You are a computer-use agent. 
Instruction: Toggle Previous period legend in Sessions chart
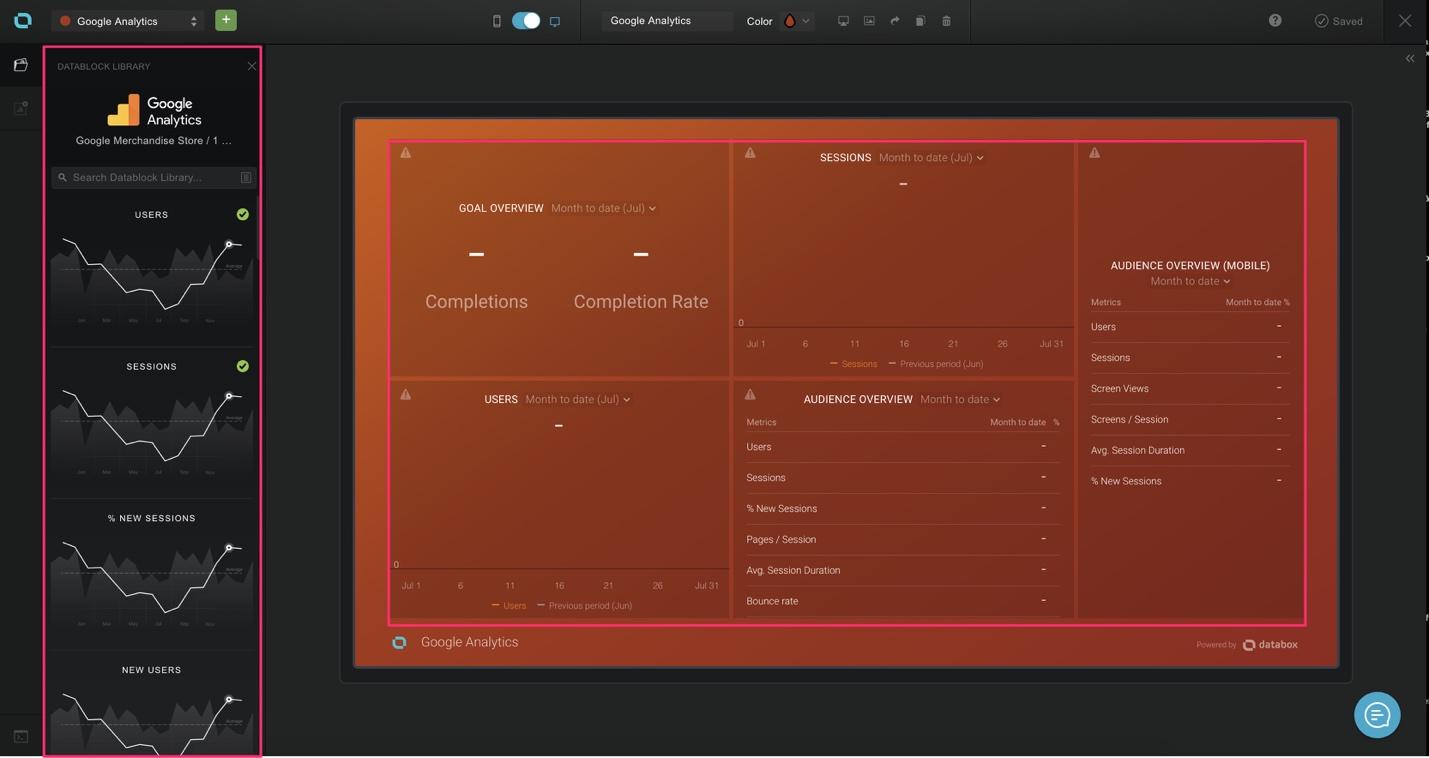(936, 364)
